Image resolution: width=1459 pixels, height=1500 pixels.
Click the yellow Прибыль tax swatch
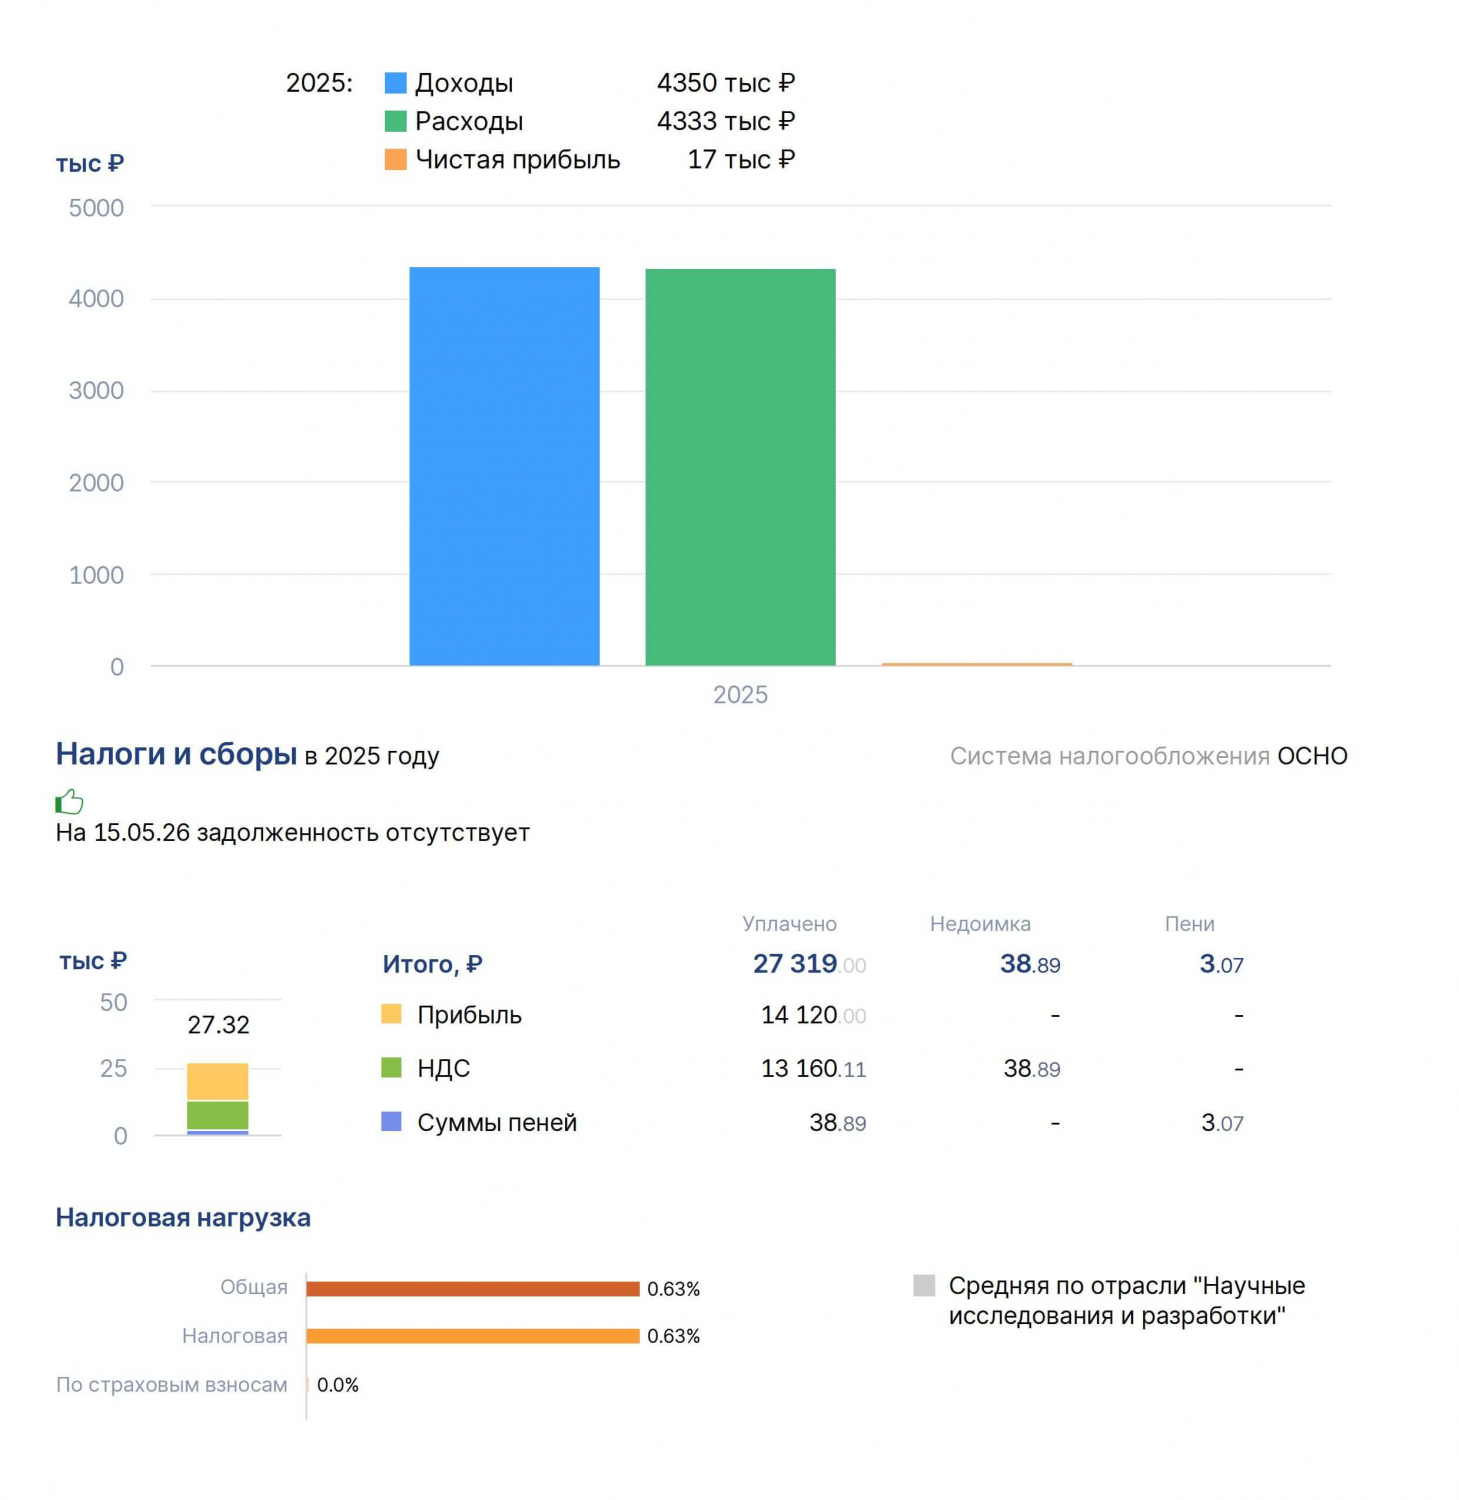[x=392, y=1014]
